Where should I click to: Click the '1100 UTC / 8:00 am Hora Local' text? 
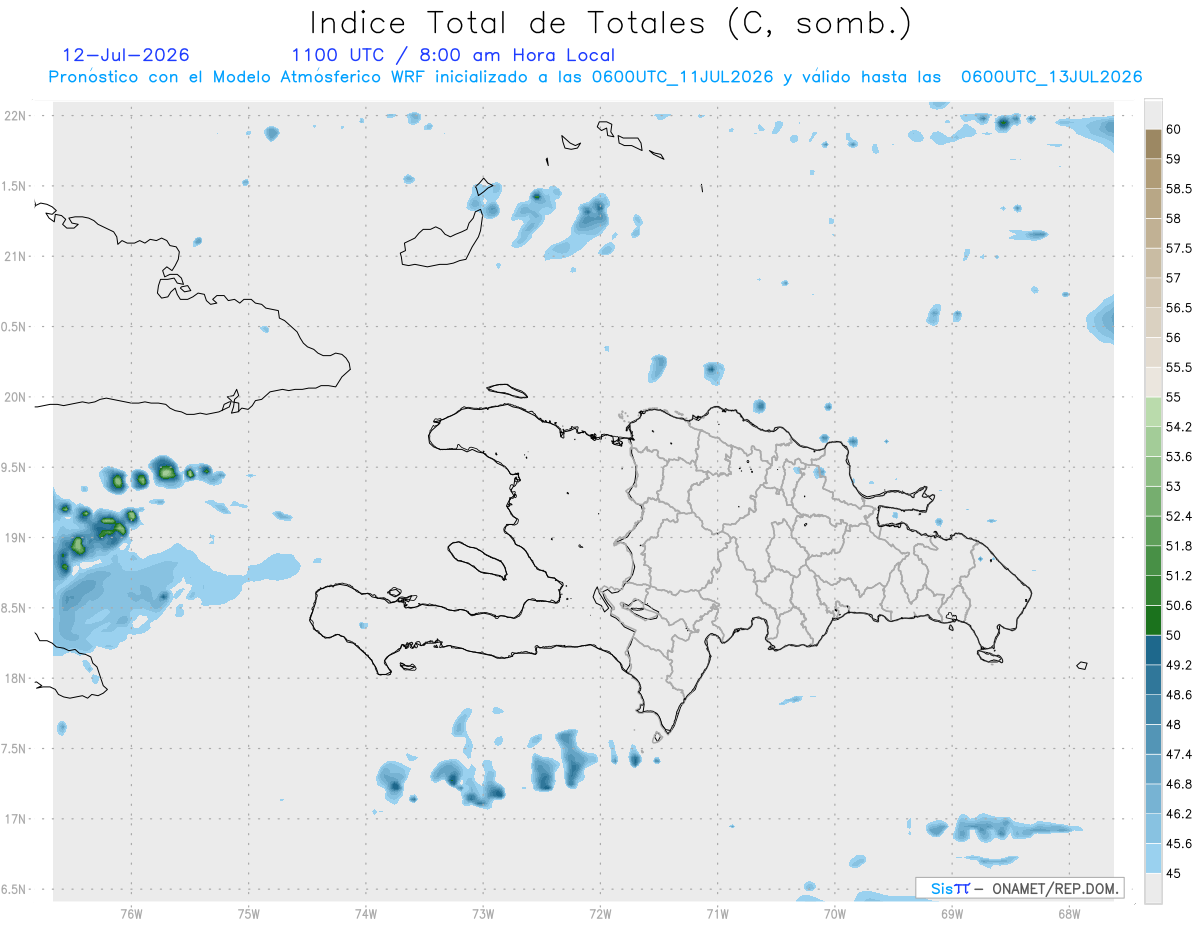(x=453, y=55)
